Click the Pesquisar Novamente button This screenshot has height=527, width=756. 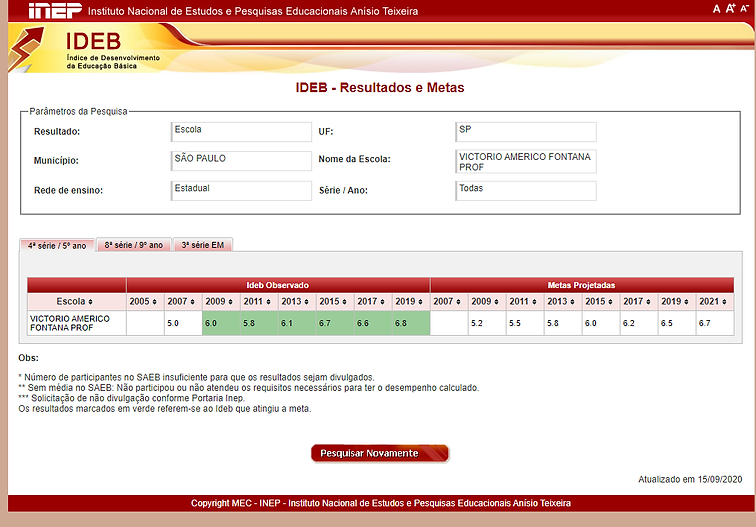tap(380, 453)
